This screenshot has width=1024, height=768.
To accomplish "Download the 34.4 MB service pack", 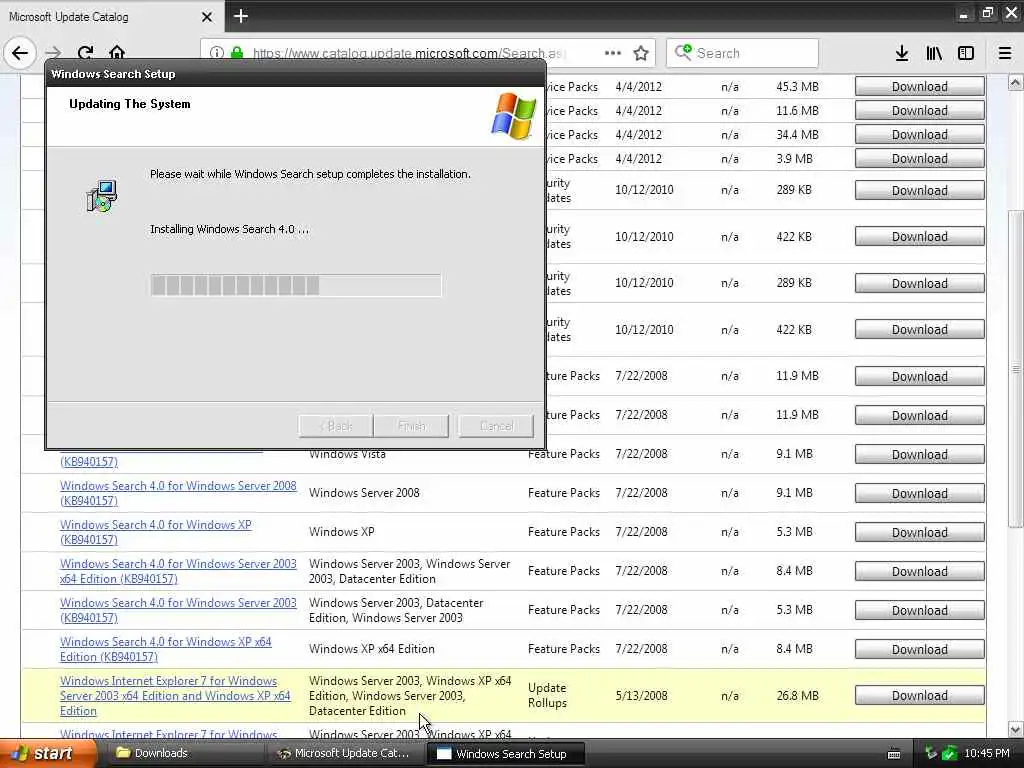I will pos(920,135).
